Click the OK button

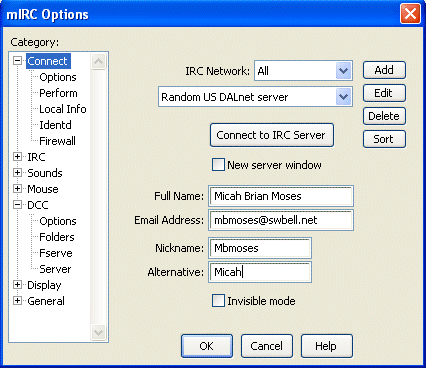(207, 346)
